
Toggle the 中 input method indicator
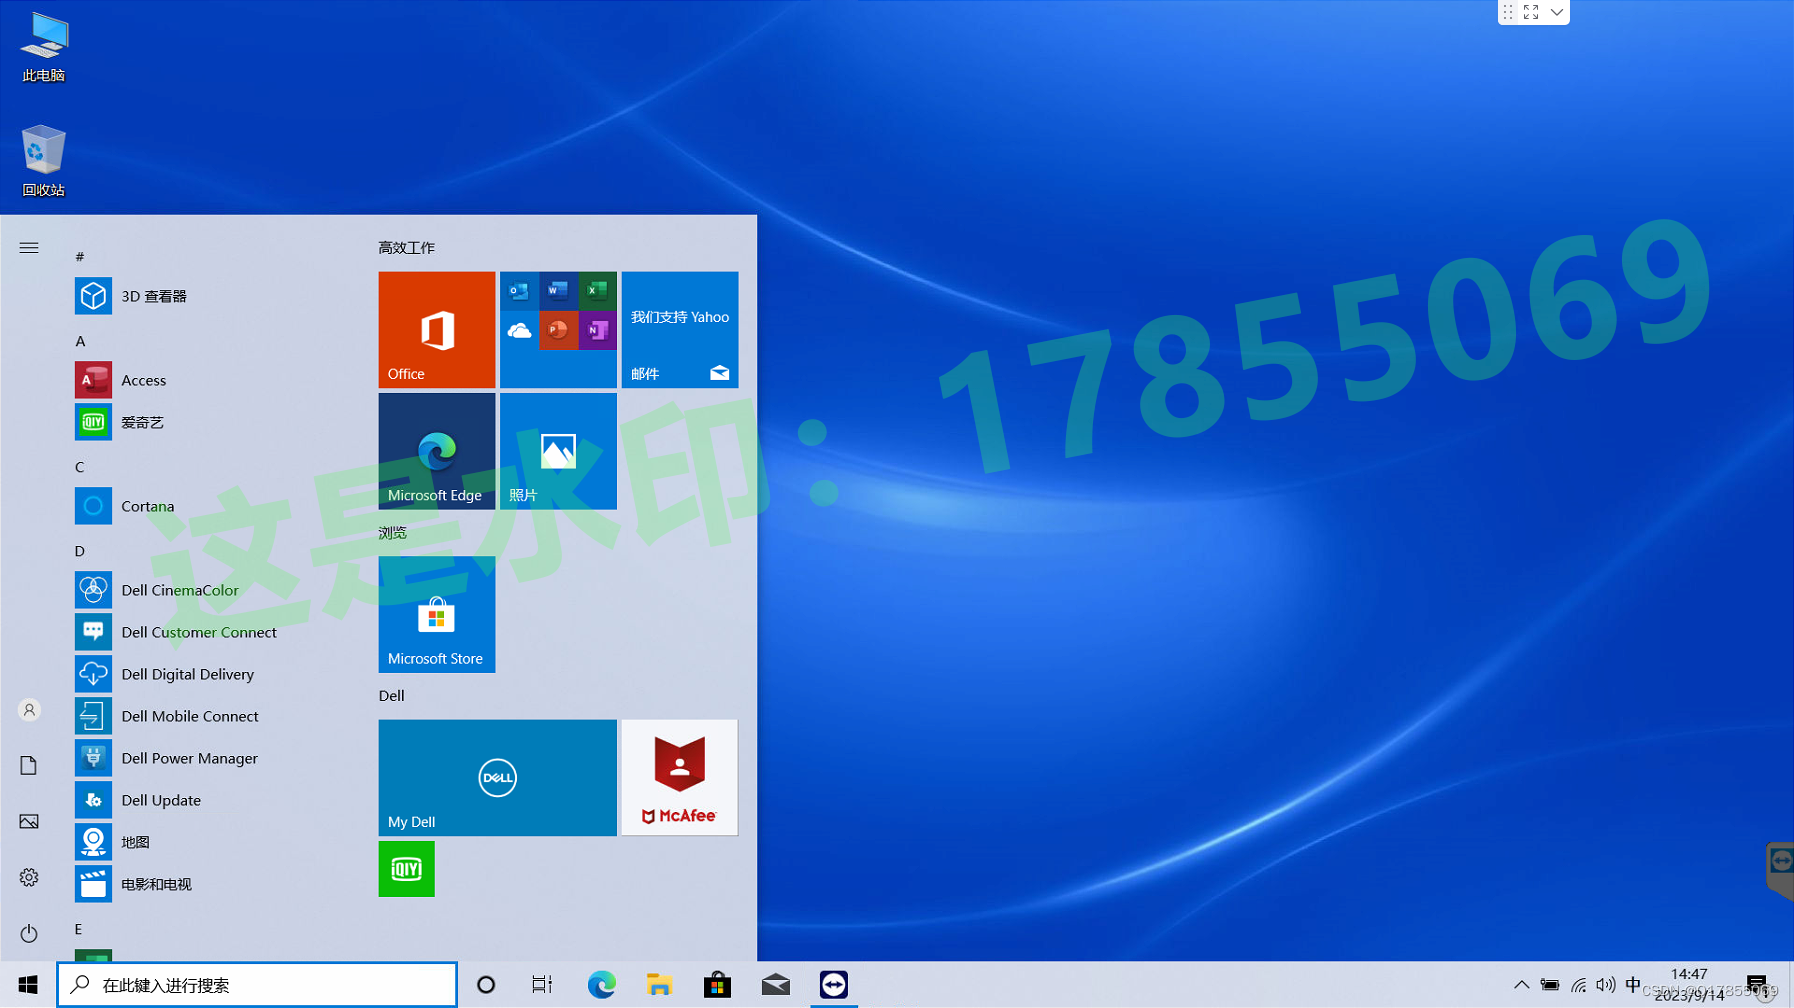[1633, 985]
